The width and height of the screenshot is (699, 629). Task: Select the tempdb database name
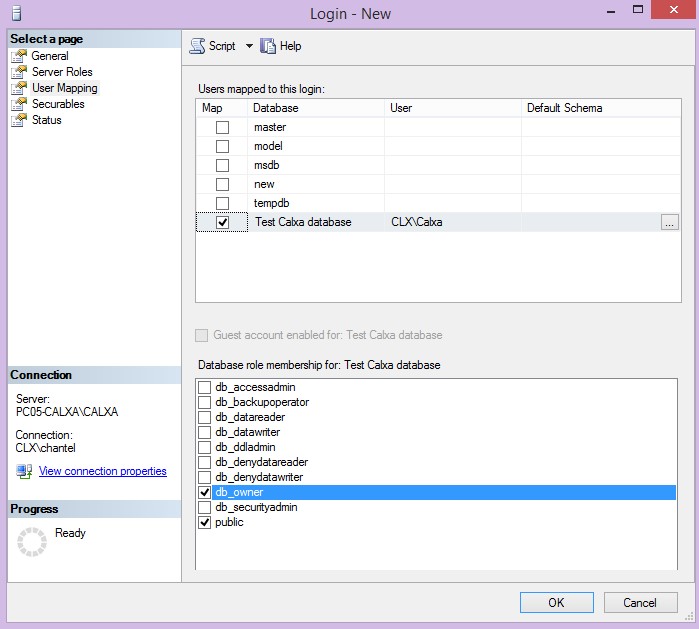coord(271,203)
